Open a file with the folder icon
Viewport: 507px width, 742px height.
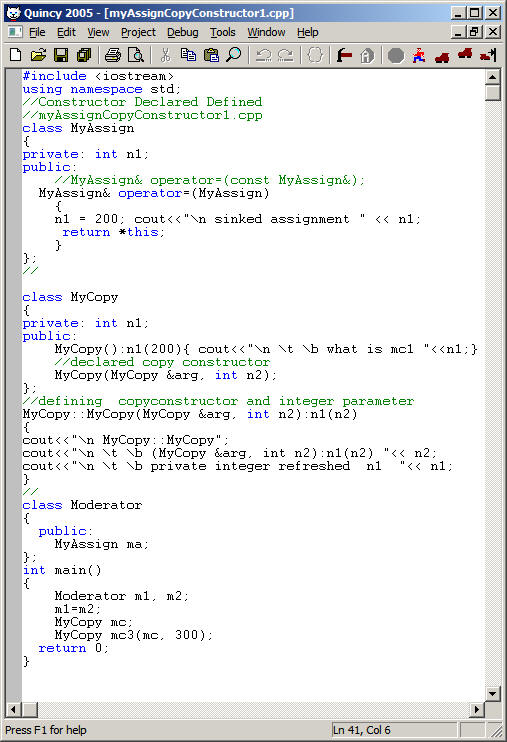pos(38,55)
